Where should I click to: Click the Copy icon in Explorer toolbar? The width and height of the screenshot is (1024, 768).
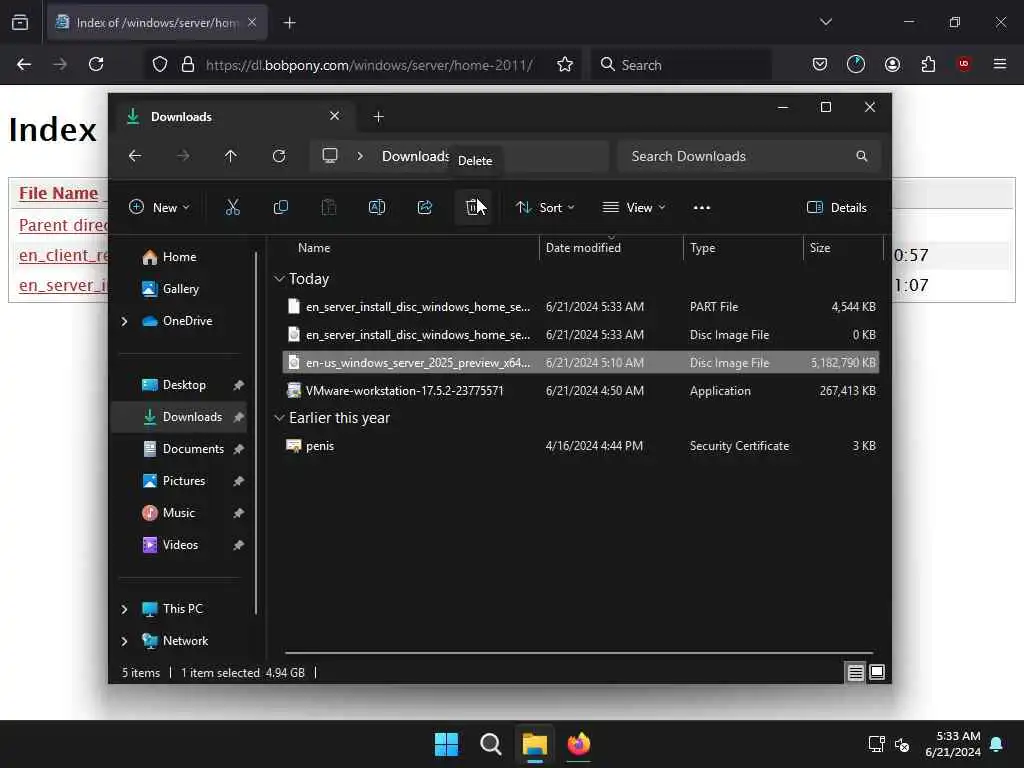click(x=281, y=208)
